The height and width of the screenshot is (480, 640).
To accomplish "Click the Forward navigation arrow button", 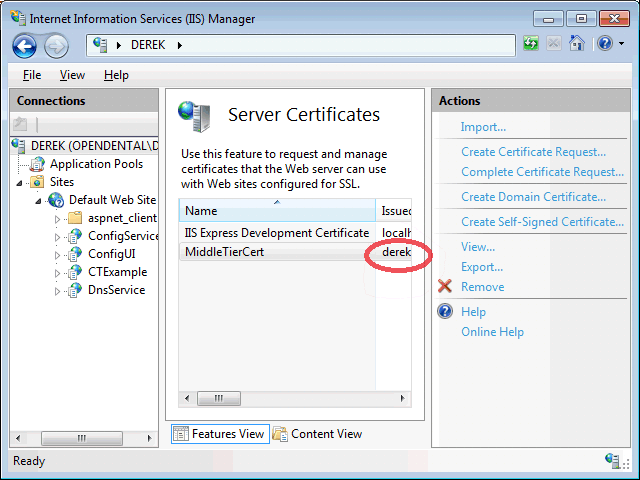I will pyautogui.click(x=56, y=46).
